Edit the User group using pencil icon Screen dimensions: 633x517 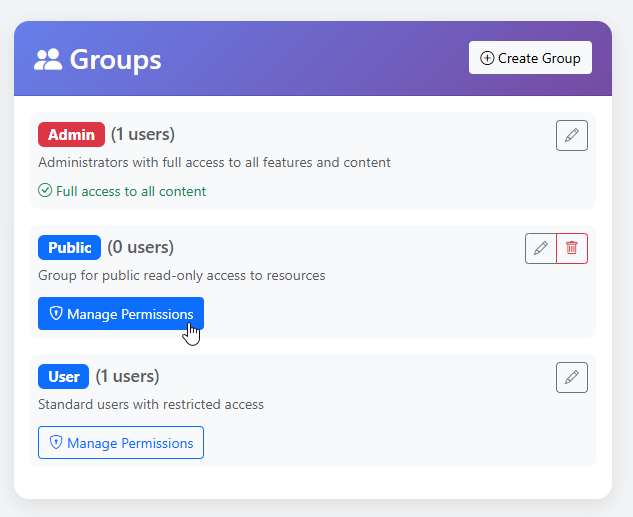[x=571, y=377]
